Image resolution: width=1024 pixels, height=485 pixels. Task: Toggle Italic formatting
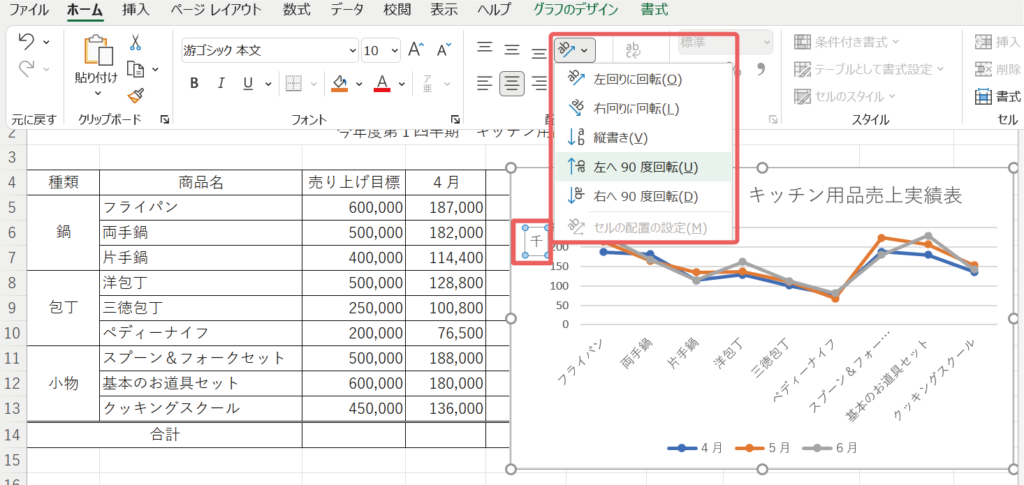[220, 83]
